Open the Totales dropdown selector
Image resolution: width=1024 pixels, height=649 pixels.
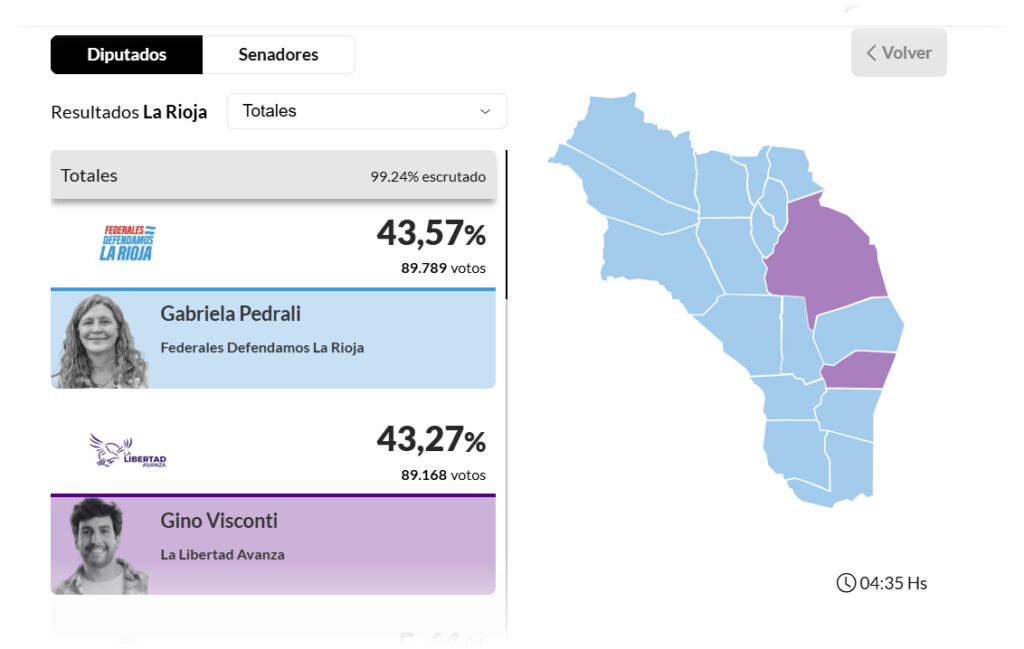366,111
